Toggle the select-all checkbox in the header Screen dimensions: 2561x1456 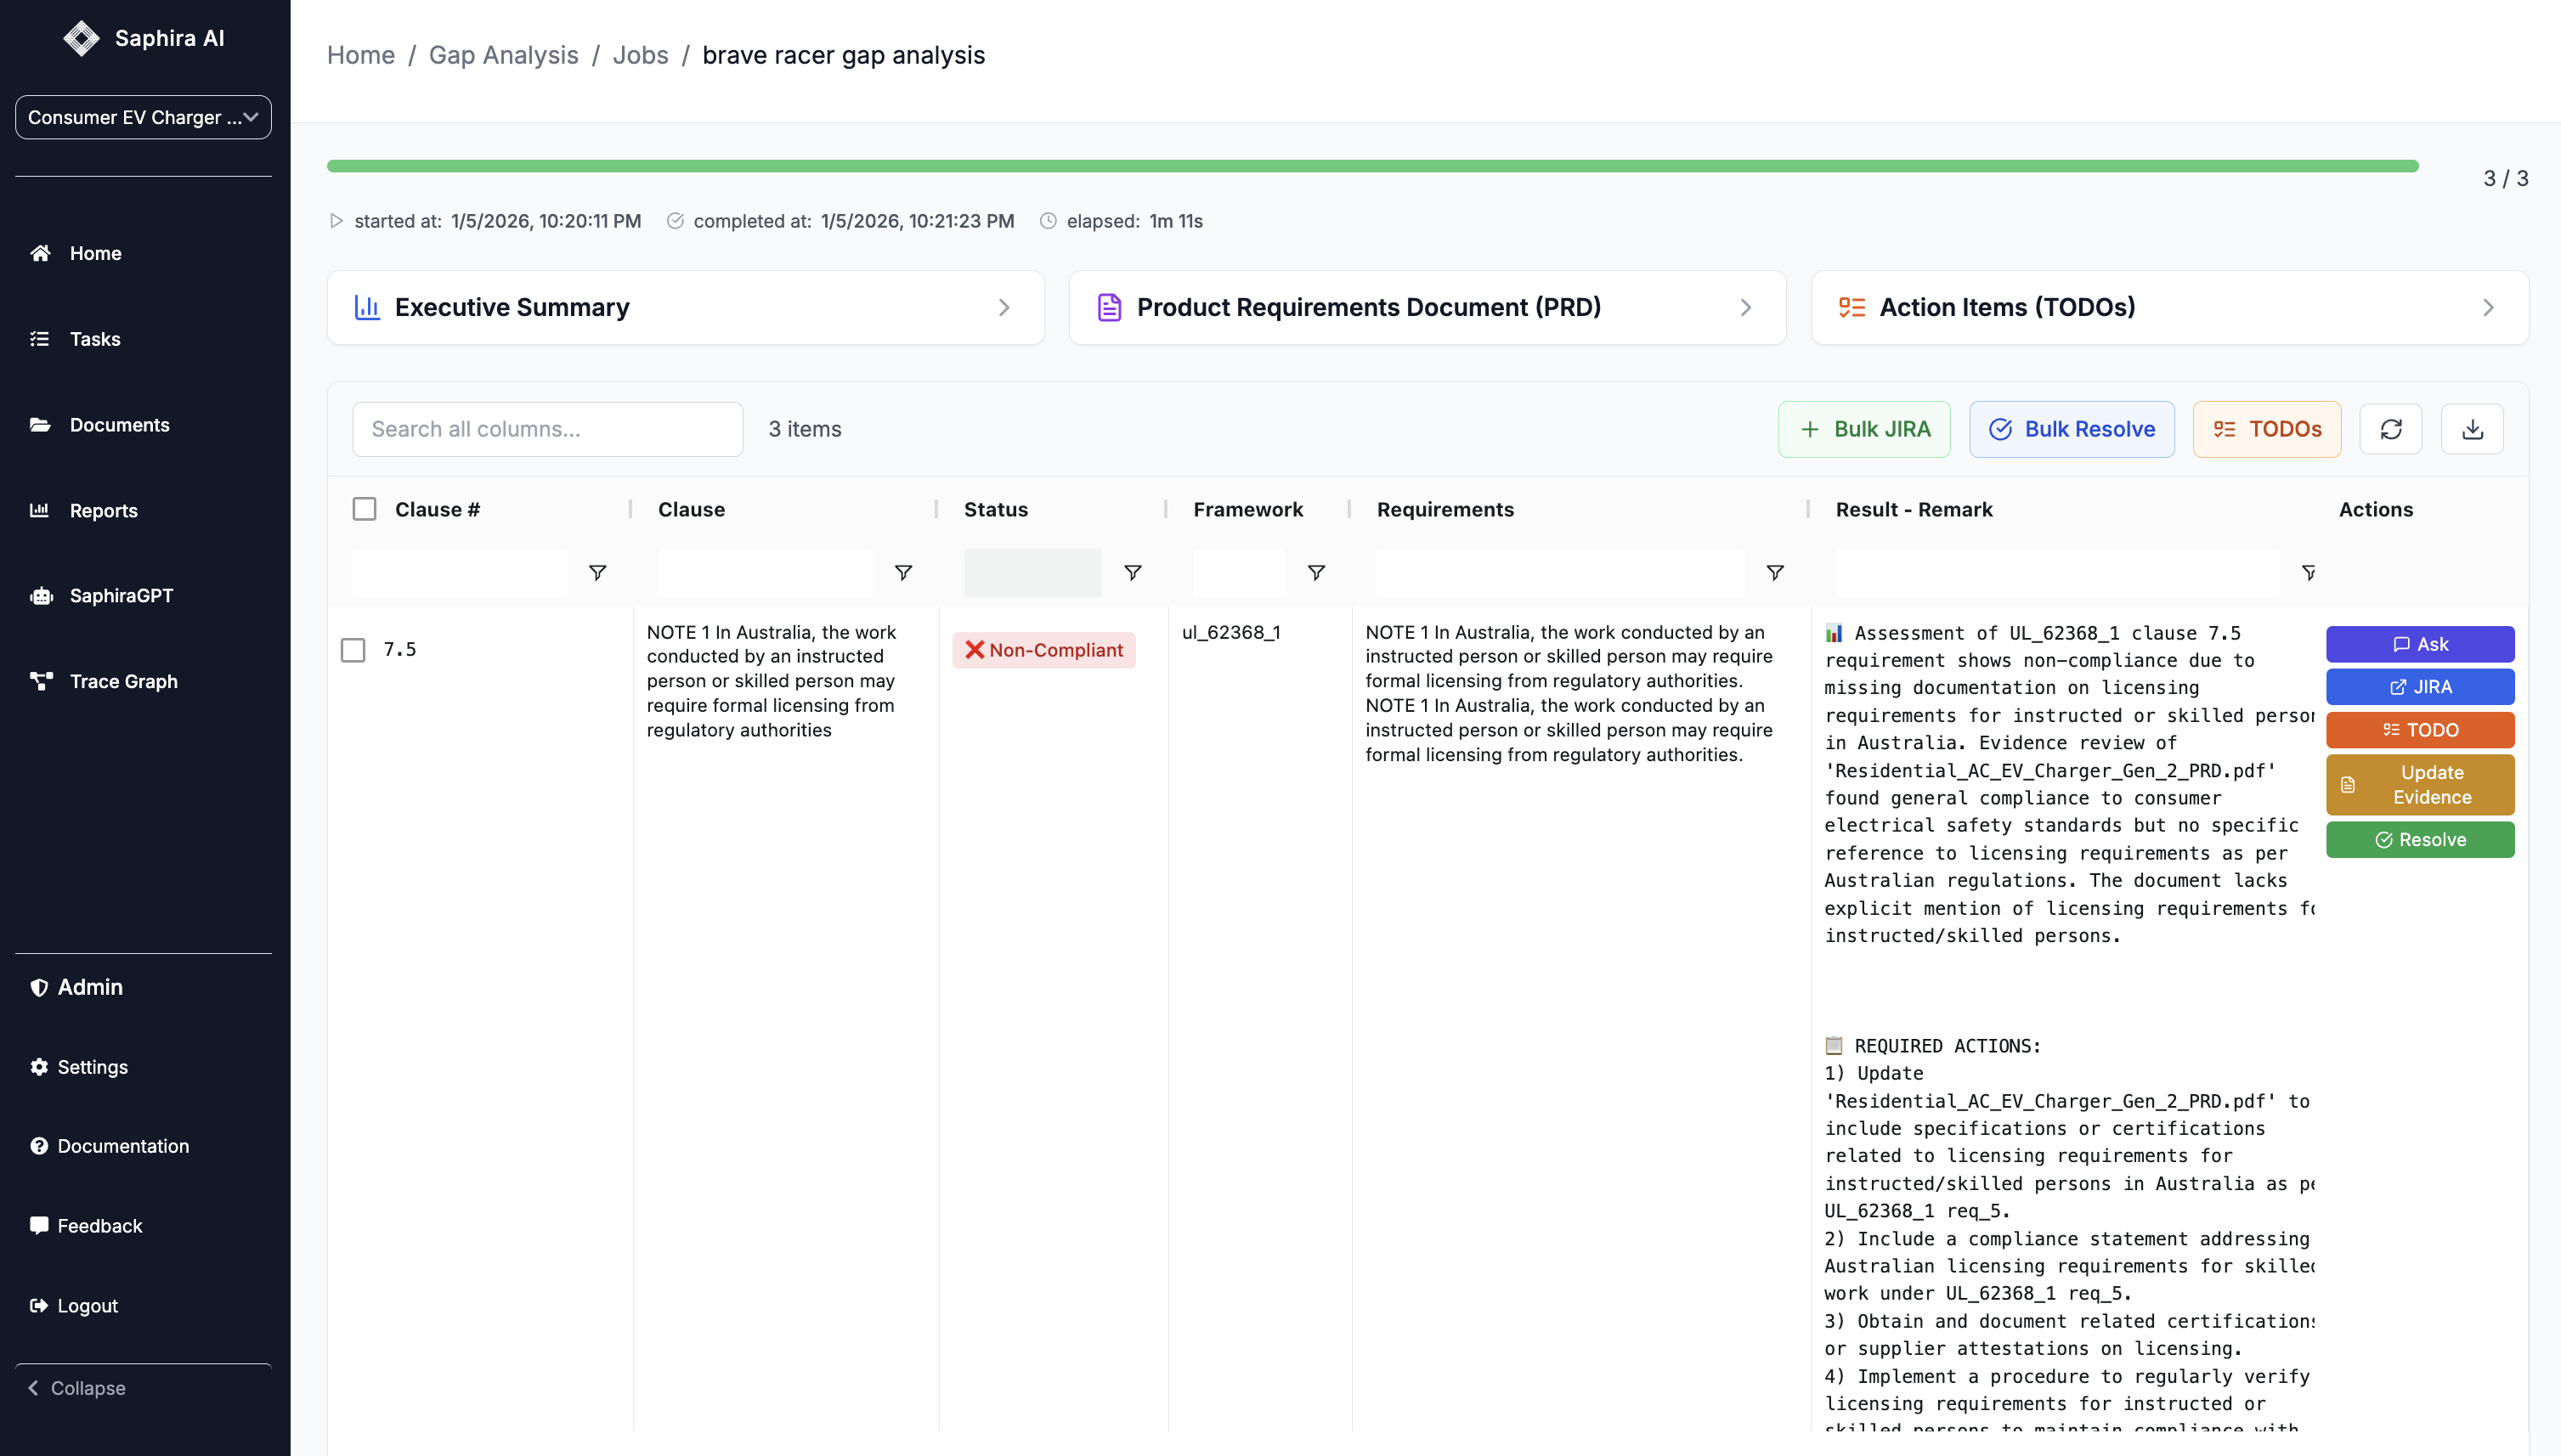click(x=365, y=509)
